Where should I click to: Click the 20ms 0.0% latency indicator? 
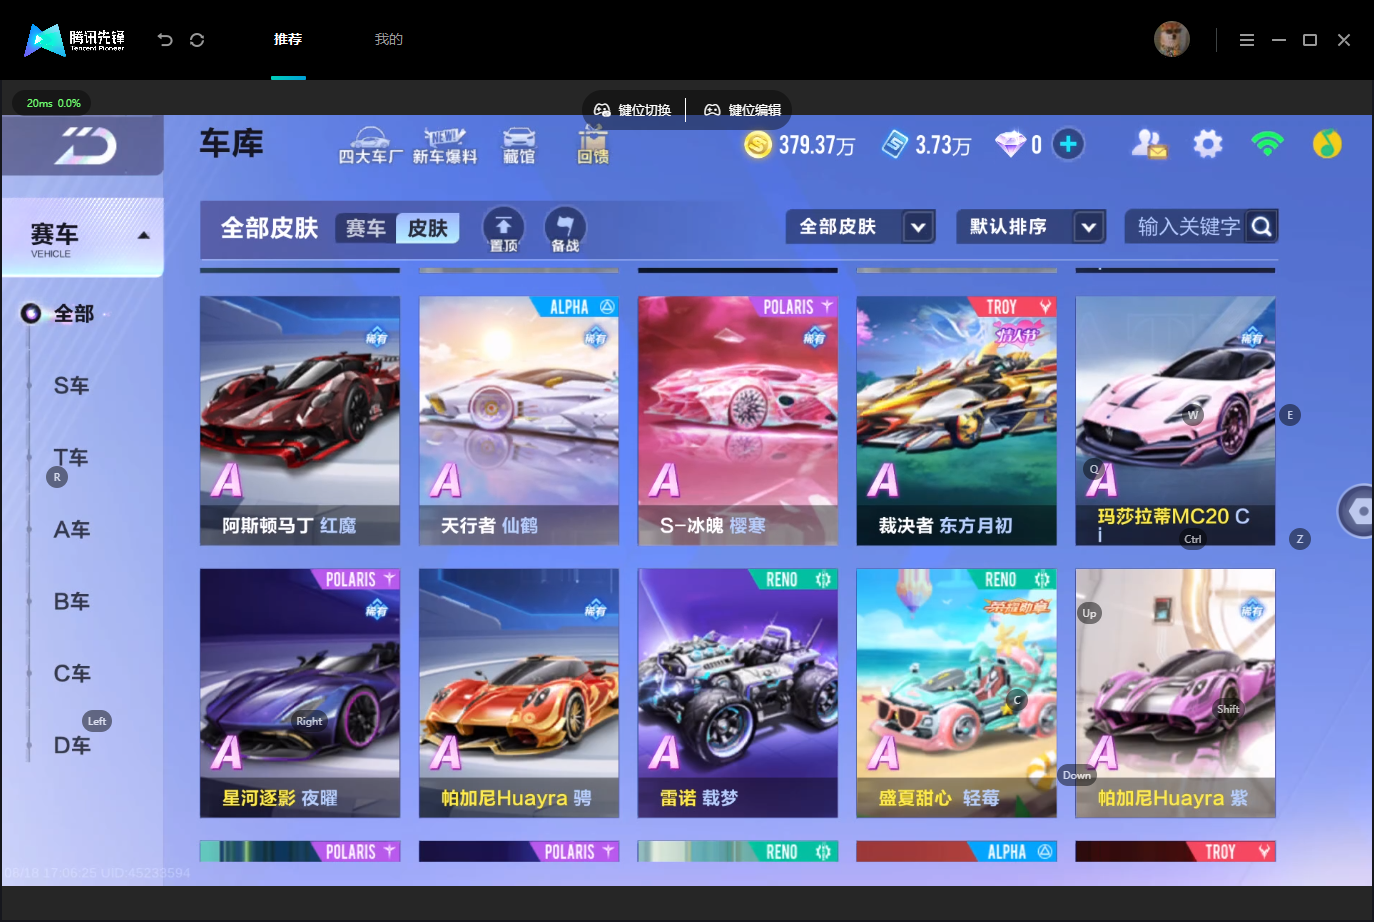tap(53, 103)
